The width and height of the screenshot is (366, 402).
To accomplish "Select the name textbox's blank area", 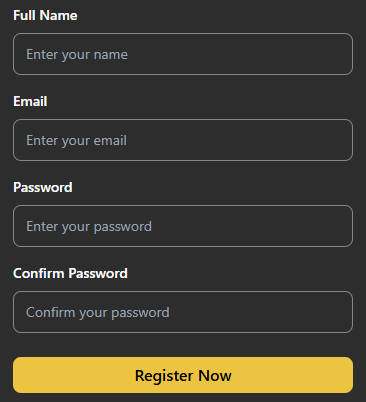I will coord(240,54).
